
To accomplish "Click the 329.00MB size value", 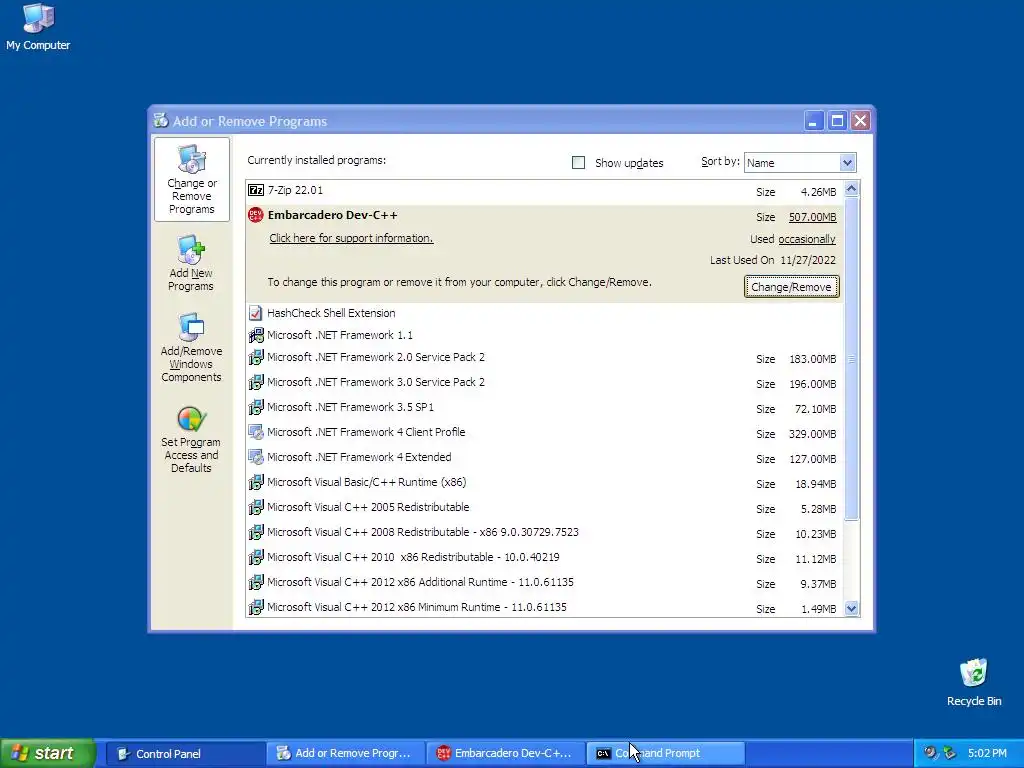I will [x=812, y=434].
